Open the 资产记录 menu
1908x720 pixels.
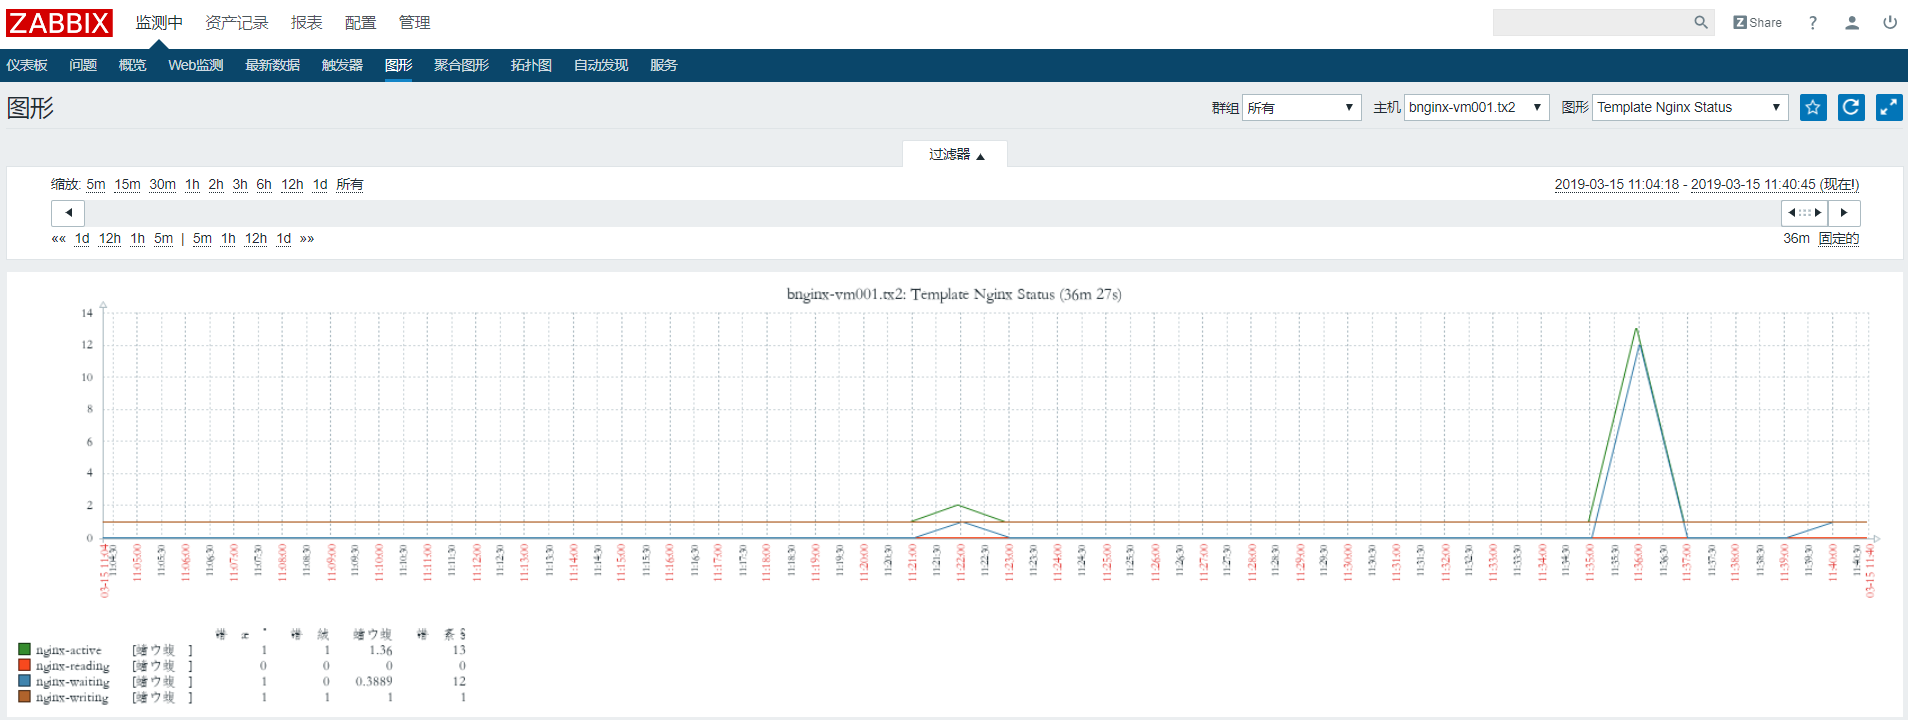click(237, 22)
